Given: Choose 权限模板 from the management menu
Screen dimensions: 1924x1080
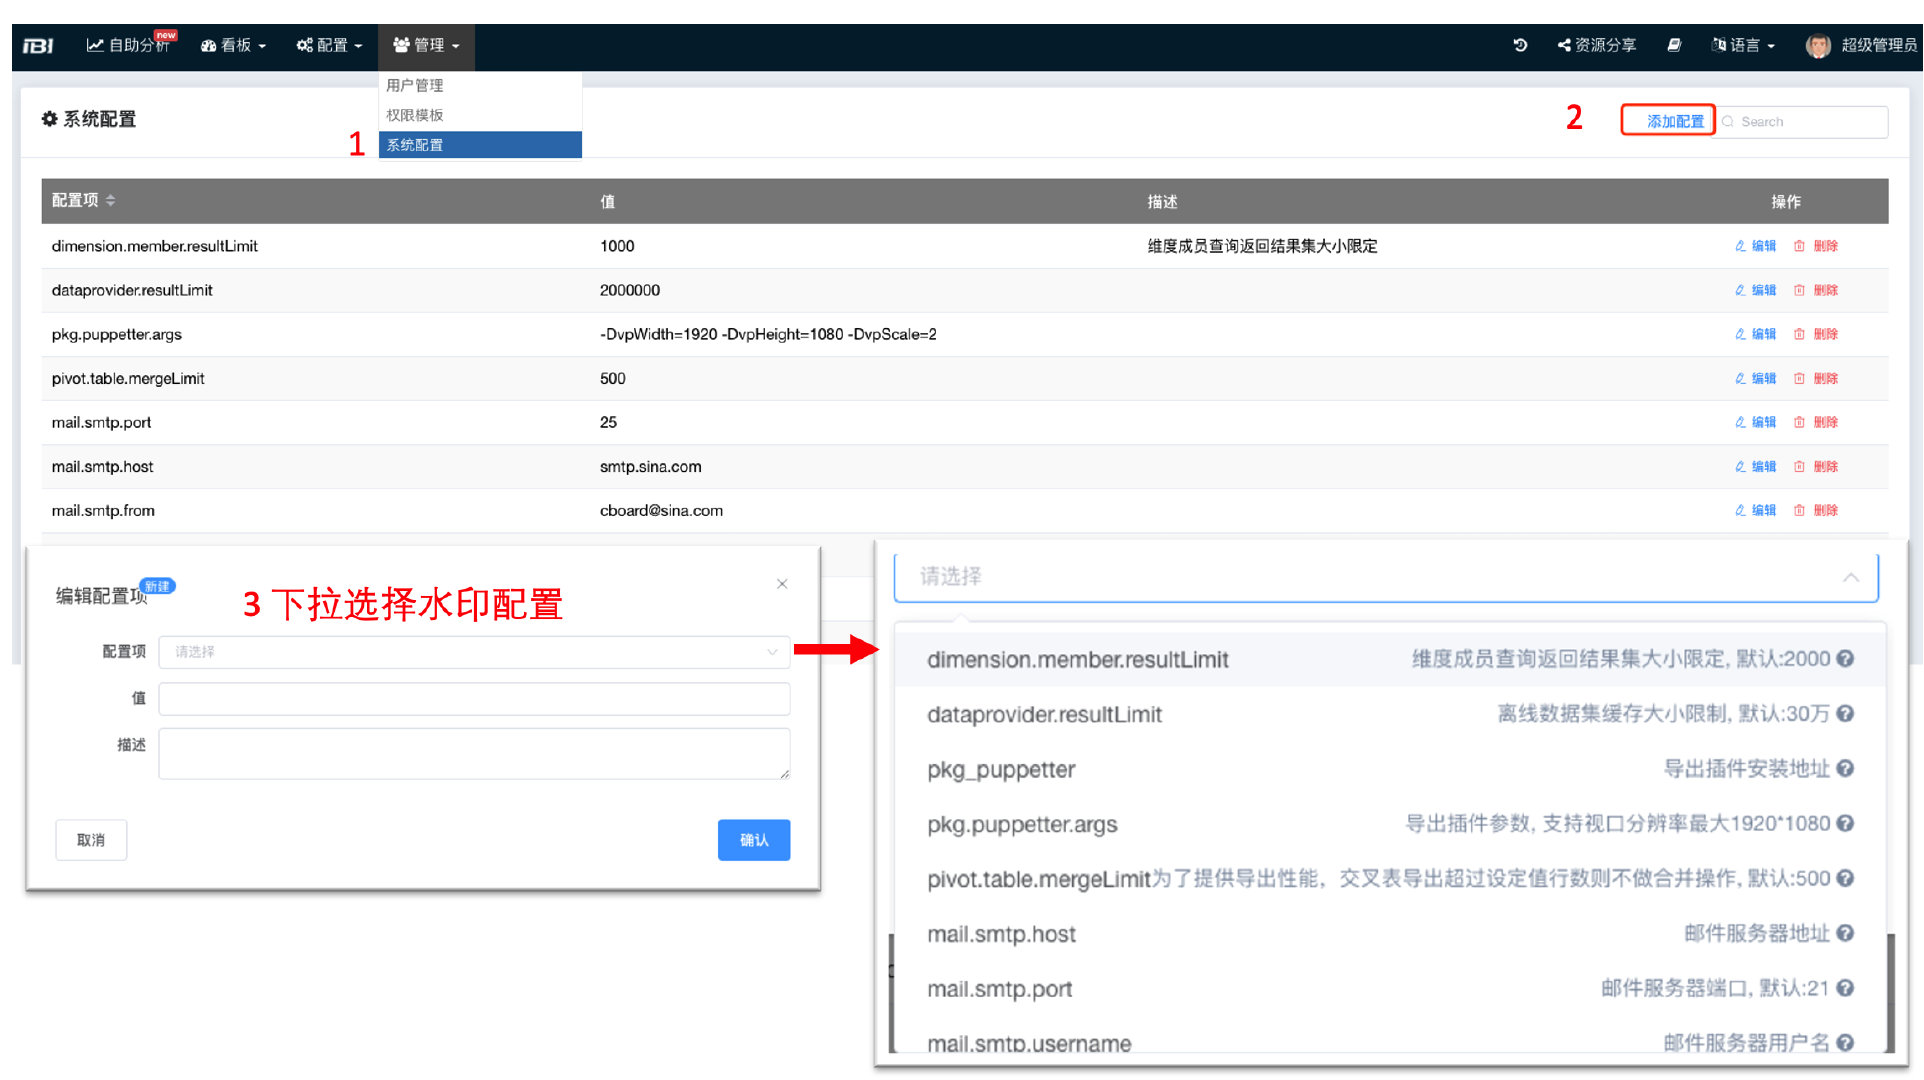Looking at the screenshot, I should (480, 115).
